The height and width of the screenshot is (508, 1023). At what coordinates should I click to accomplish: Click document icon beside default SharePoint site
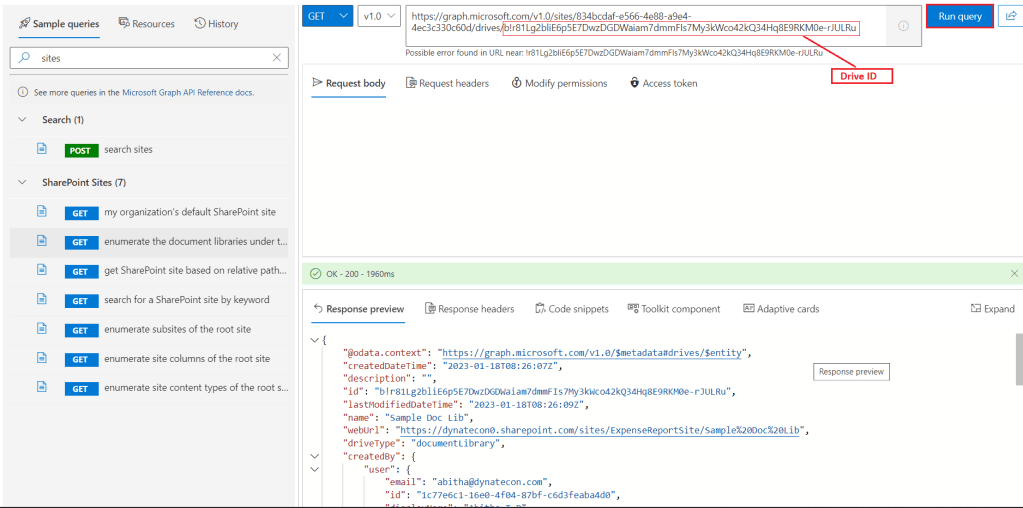42,212
